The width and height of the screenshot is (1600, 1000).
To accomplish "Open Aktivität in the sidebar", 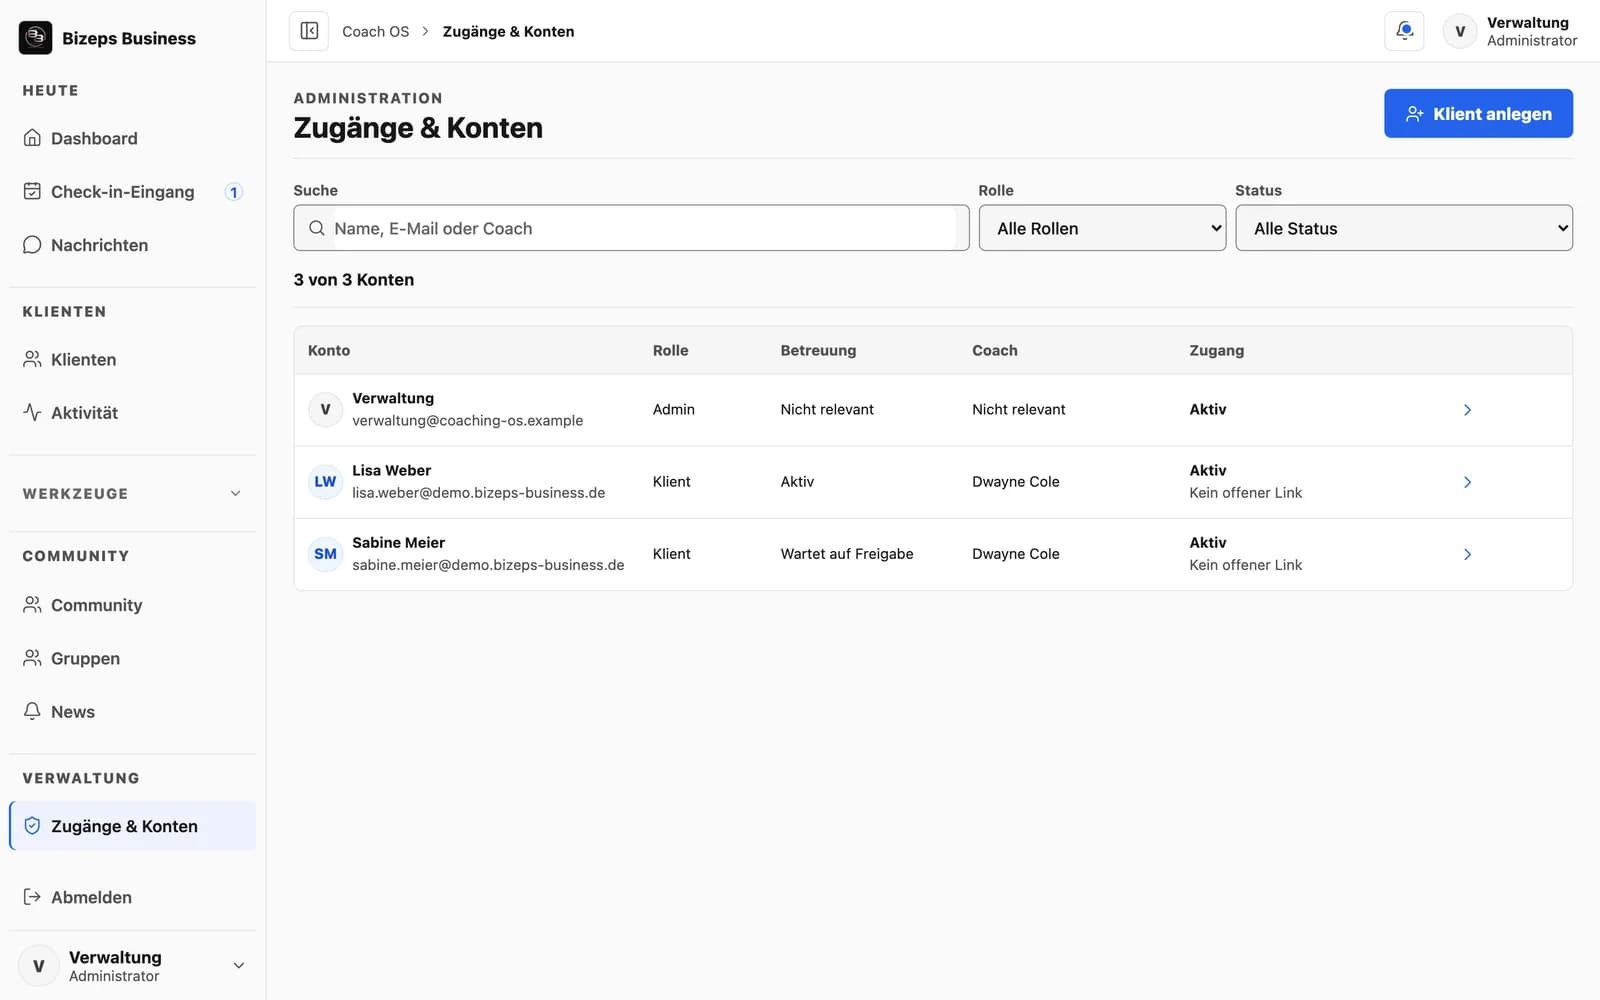I will tap(132, 412).
